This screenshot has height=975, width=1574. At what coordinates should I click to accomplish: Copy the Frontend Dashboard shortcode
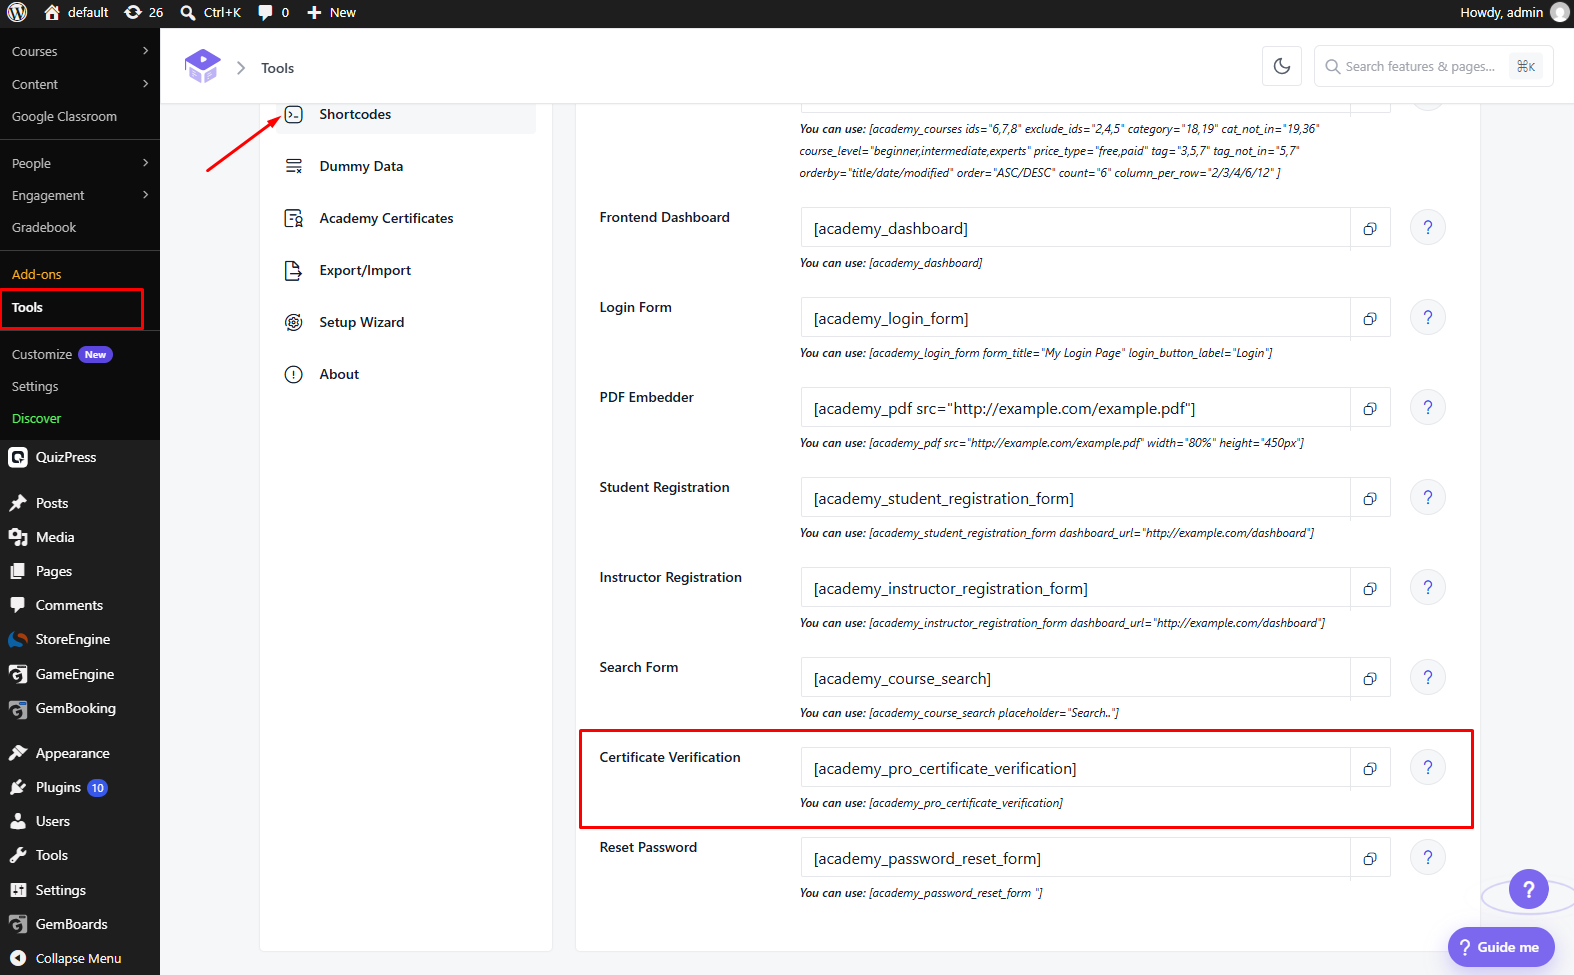(x=1370, y=228)
